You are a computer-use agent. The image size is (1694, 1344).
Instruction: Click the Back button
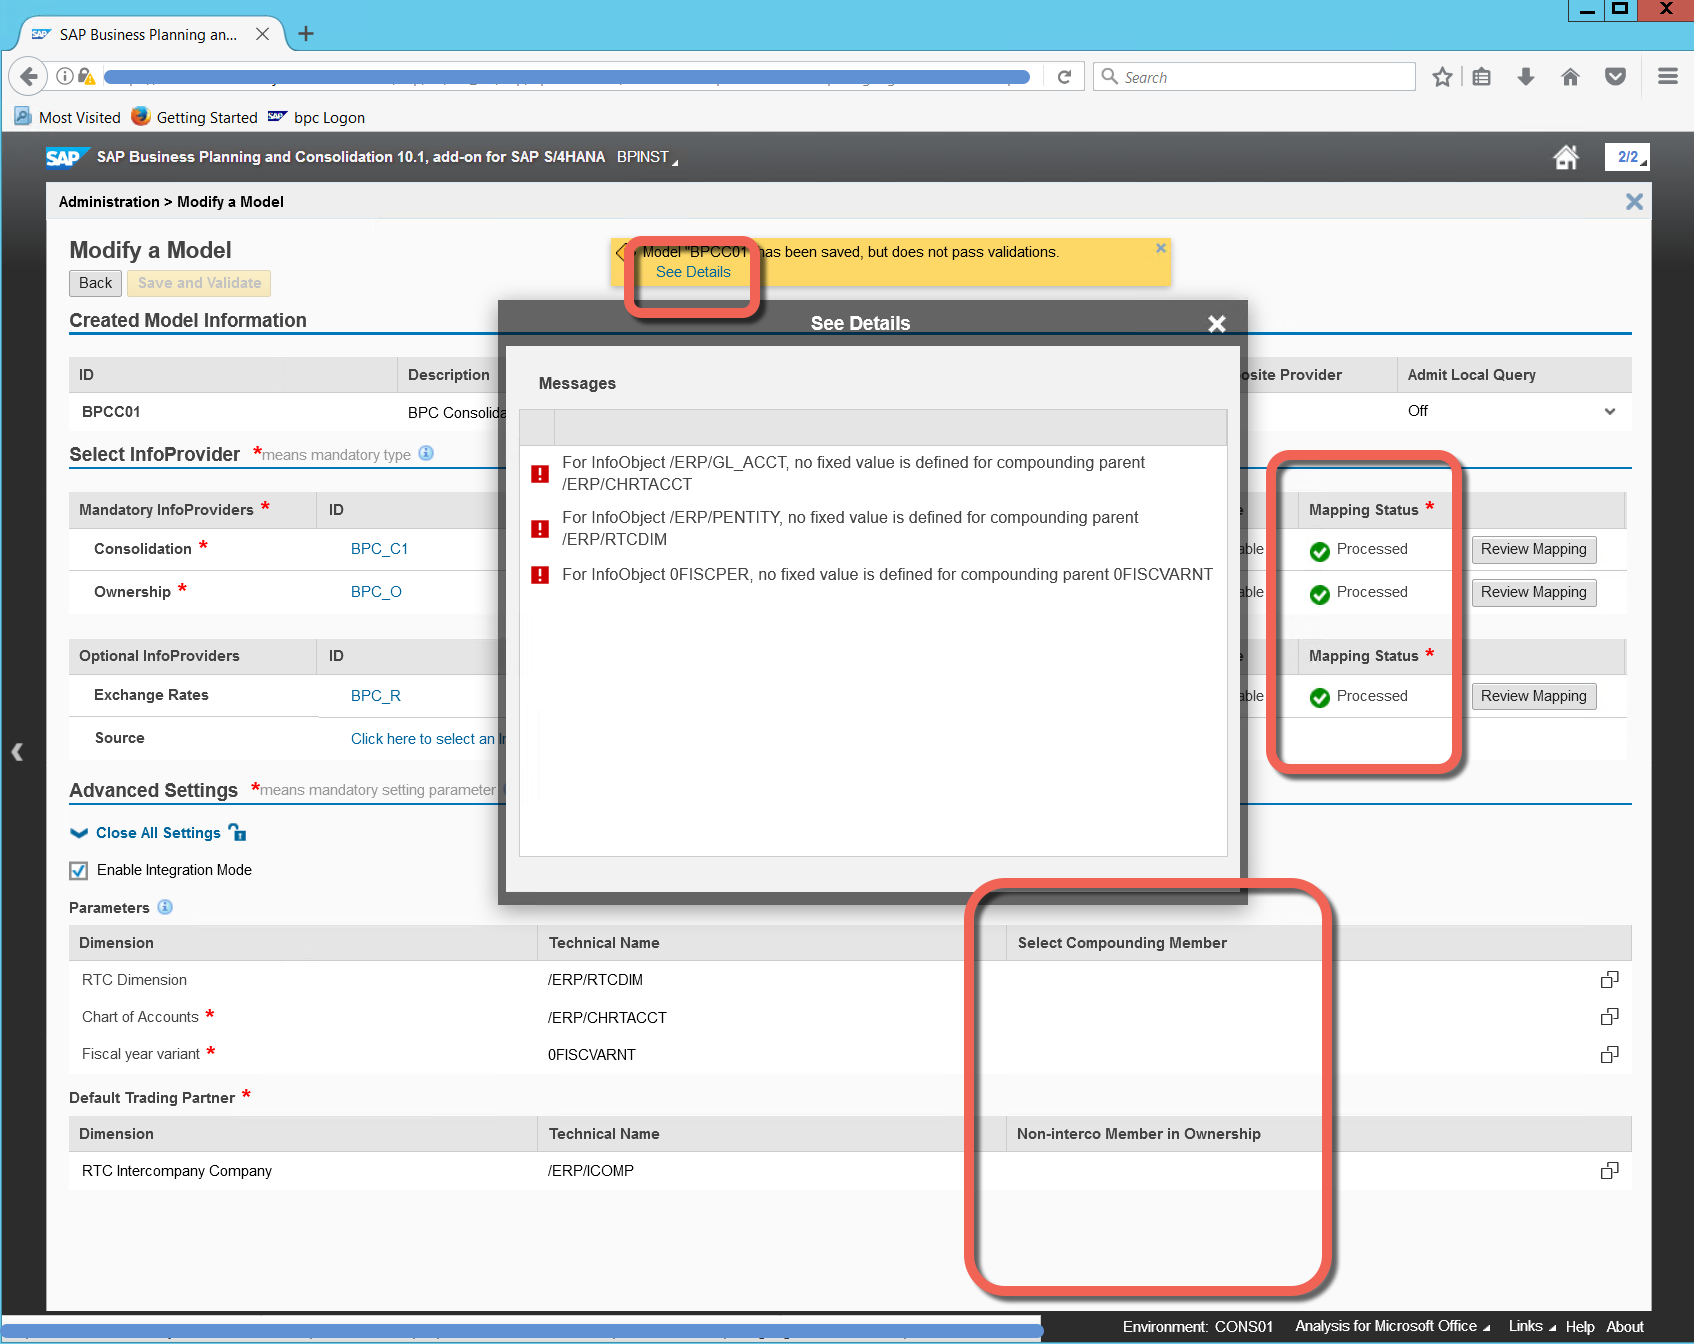[96, 283]
